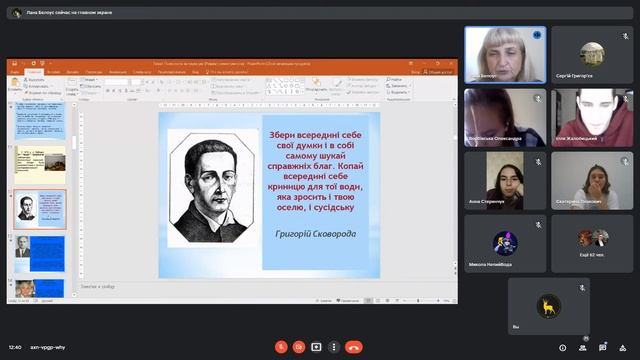Screen dimensions: 640x360
Task: Click Comments (Примечания) in status bar
Action: 348,301
